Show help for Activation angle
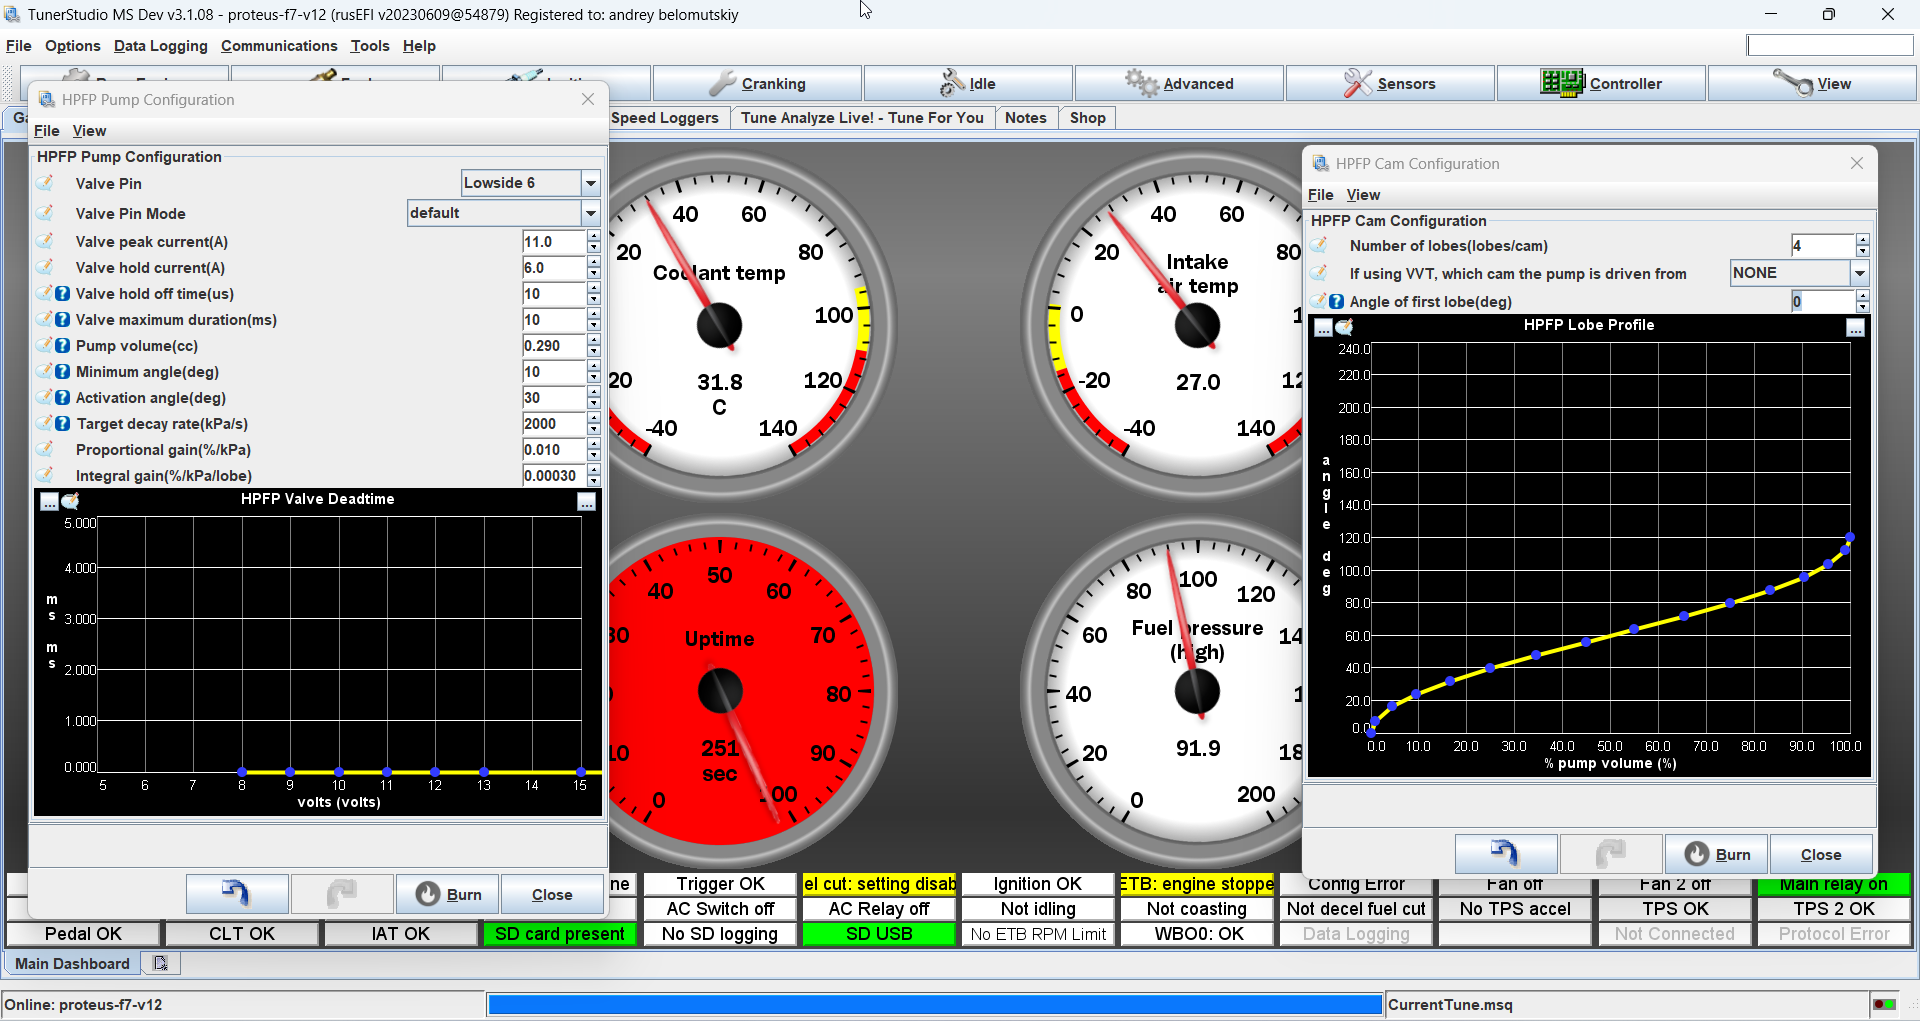The width and height of the screenshot is (1920, 1021). [62, 397]
